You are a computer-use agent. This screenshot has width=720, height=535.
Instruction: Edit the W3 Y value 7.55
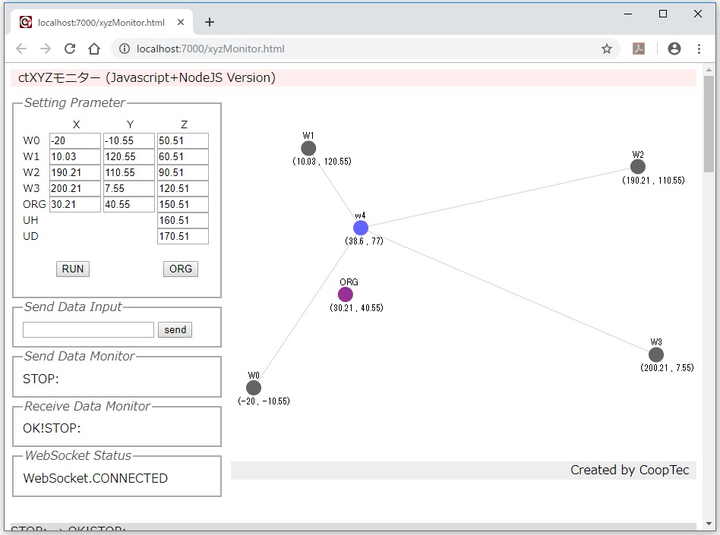pyautogui.click(x=129, y=188)
